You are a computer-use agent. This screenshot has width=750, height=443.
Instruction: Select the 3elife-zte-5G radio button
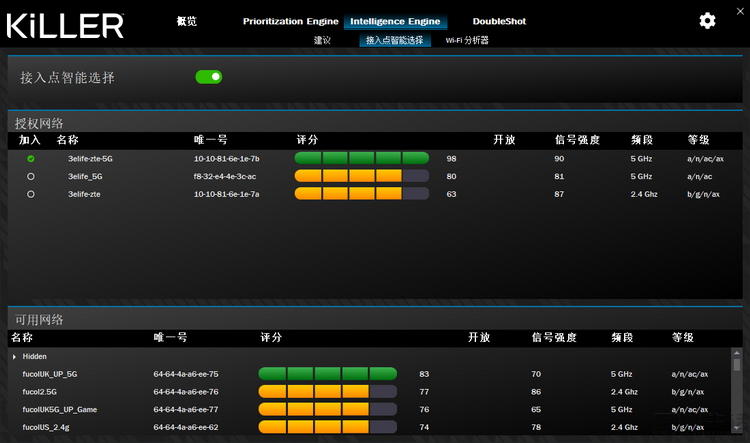(31, 159)
